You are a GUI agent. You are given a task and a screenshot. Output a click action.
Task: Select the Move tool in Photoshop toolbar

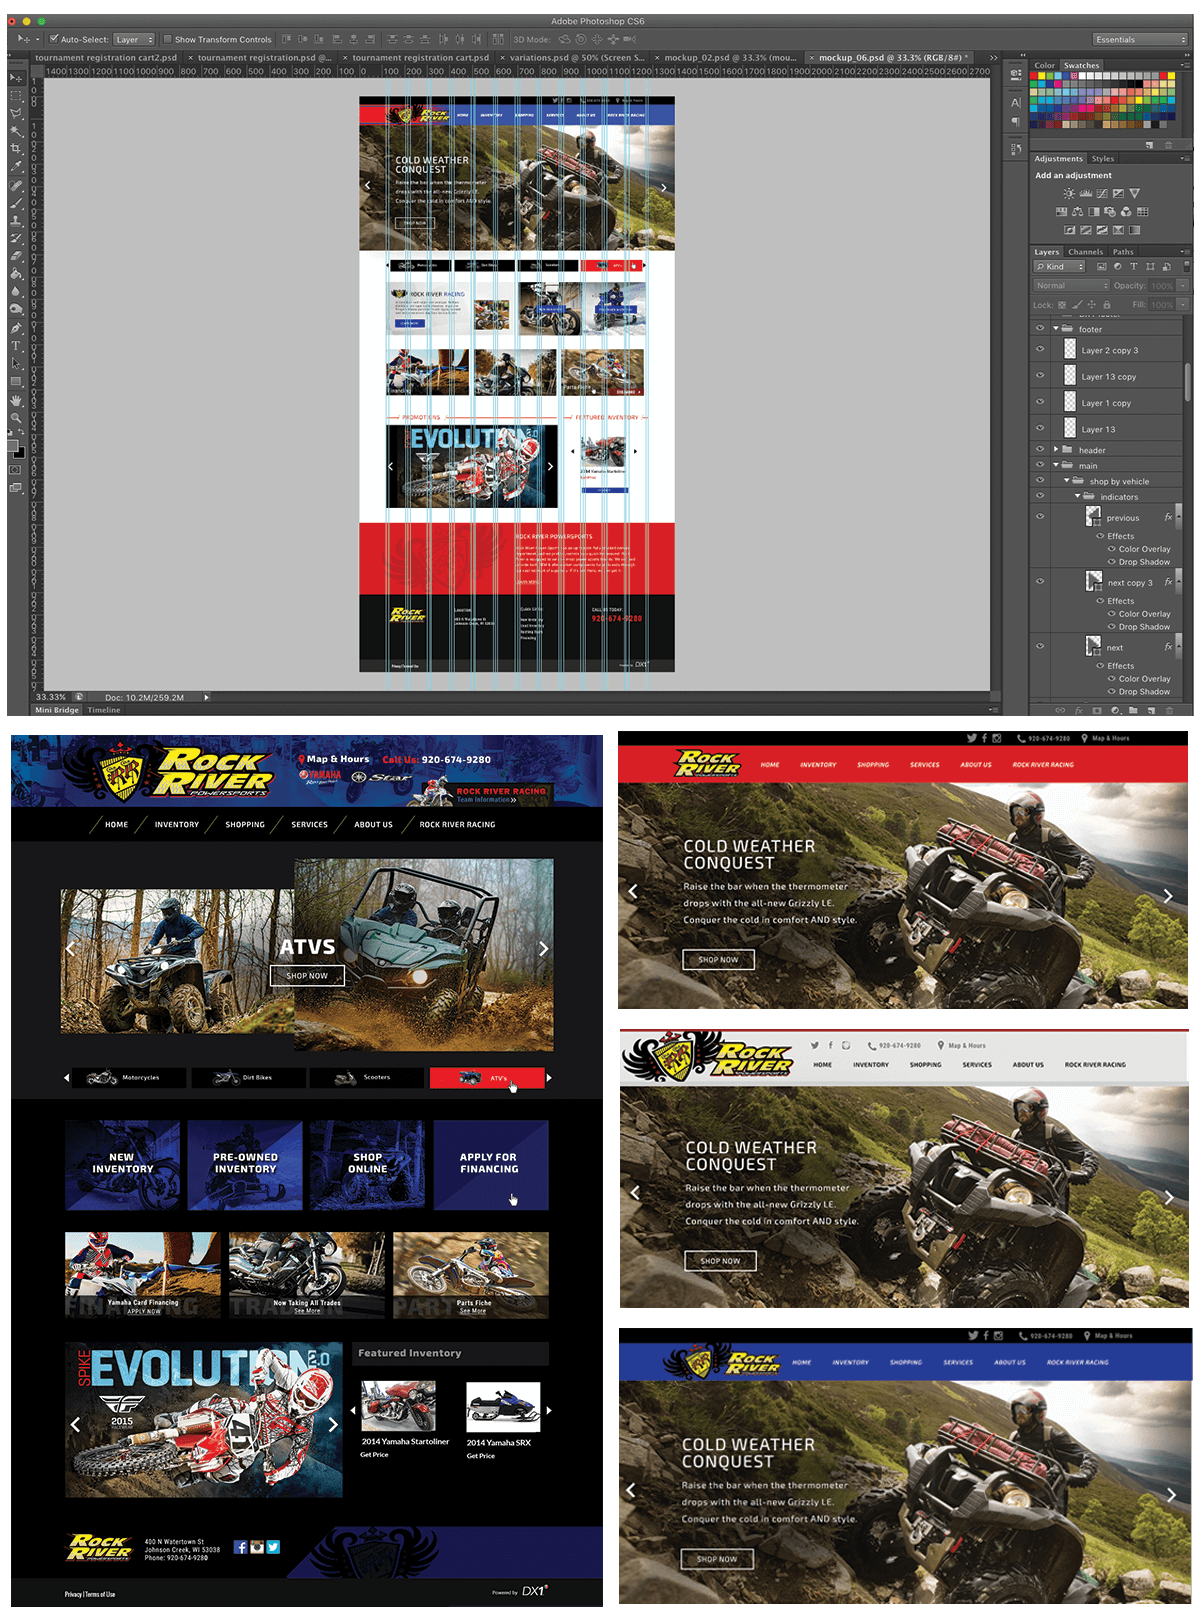16,78
